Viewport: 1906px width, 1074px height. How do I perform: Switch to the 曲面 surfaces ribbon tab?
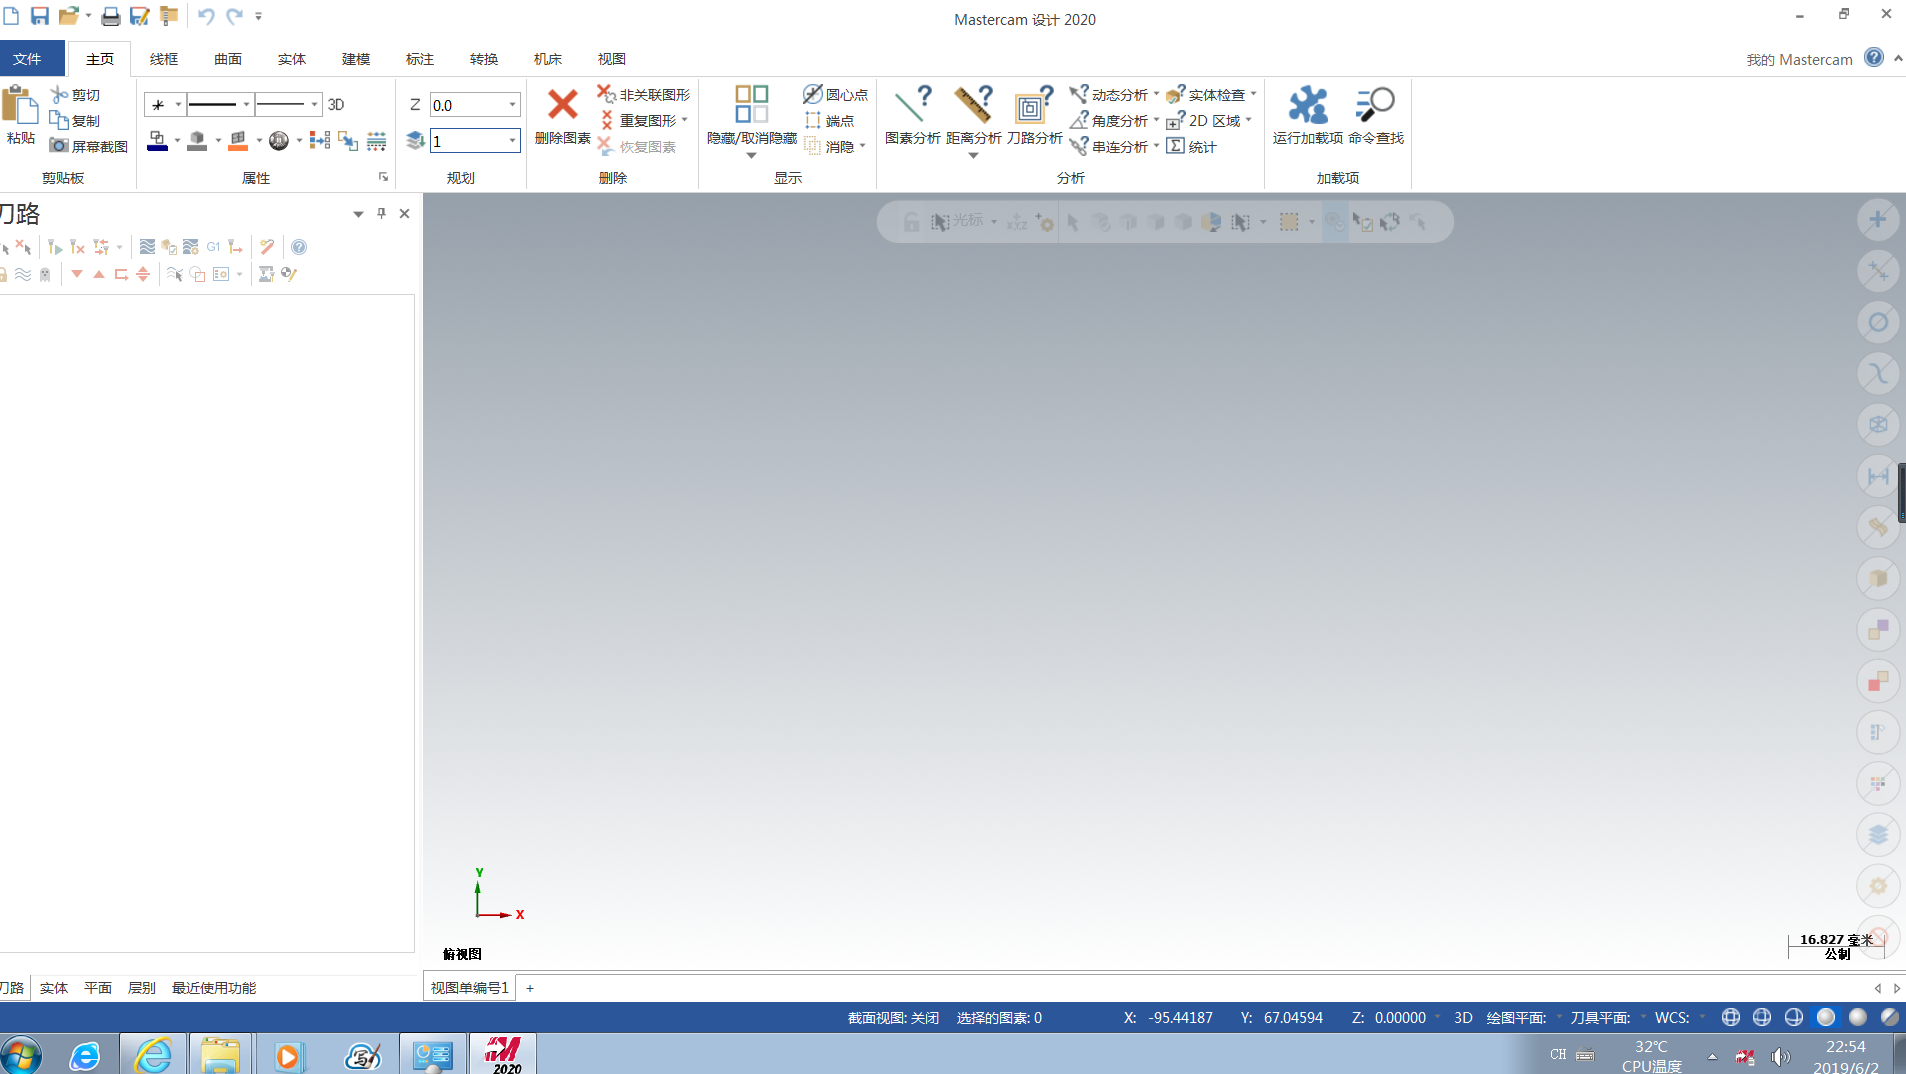228,59
